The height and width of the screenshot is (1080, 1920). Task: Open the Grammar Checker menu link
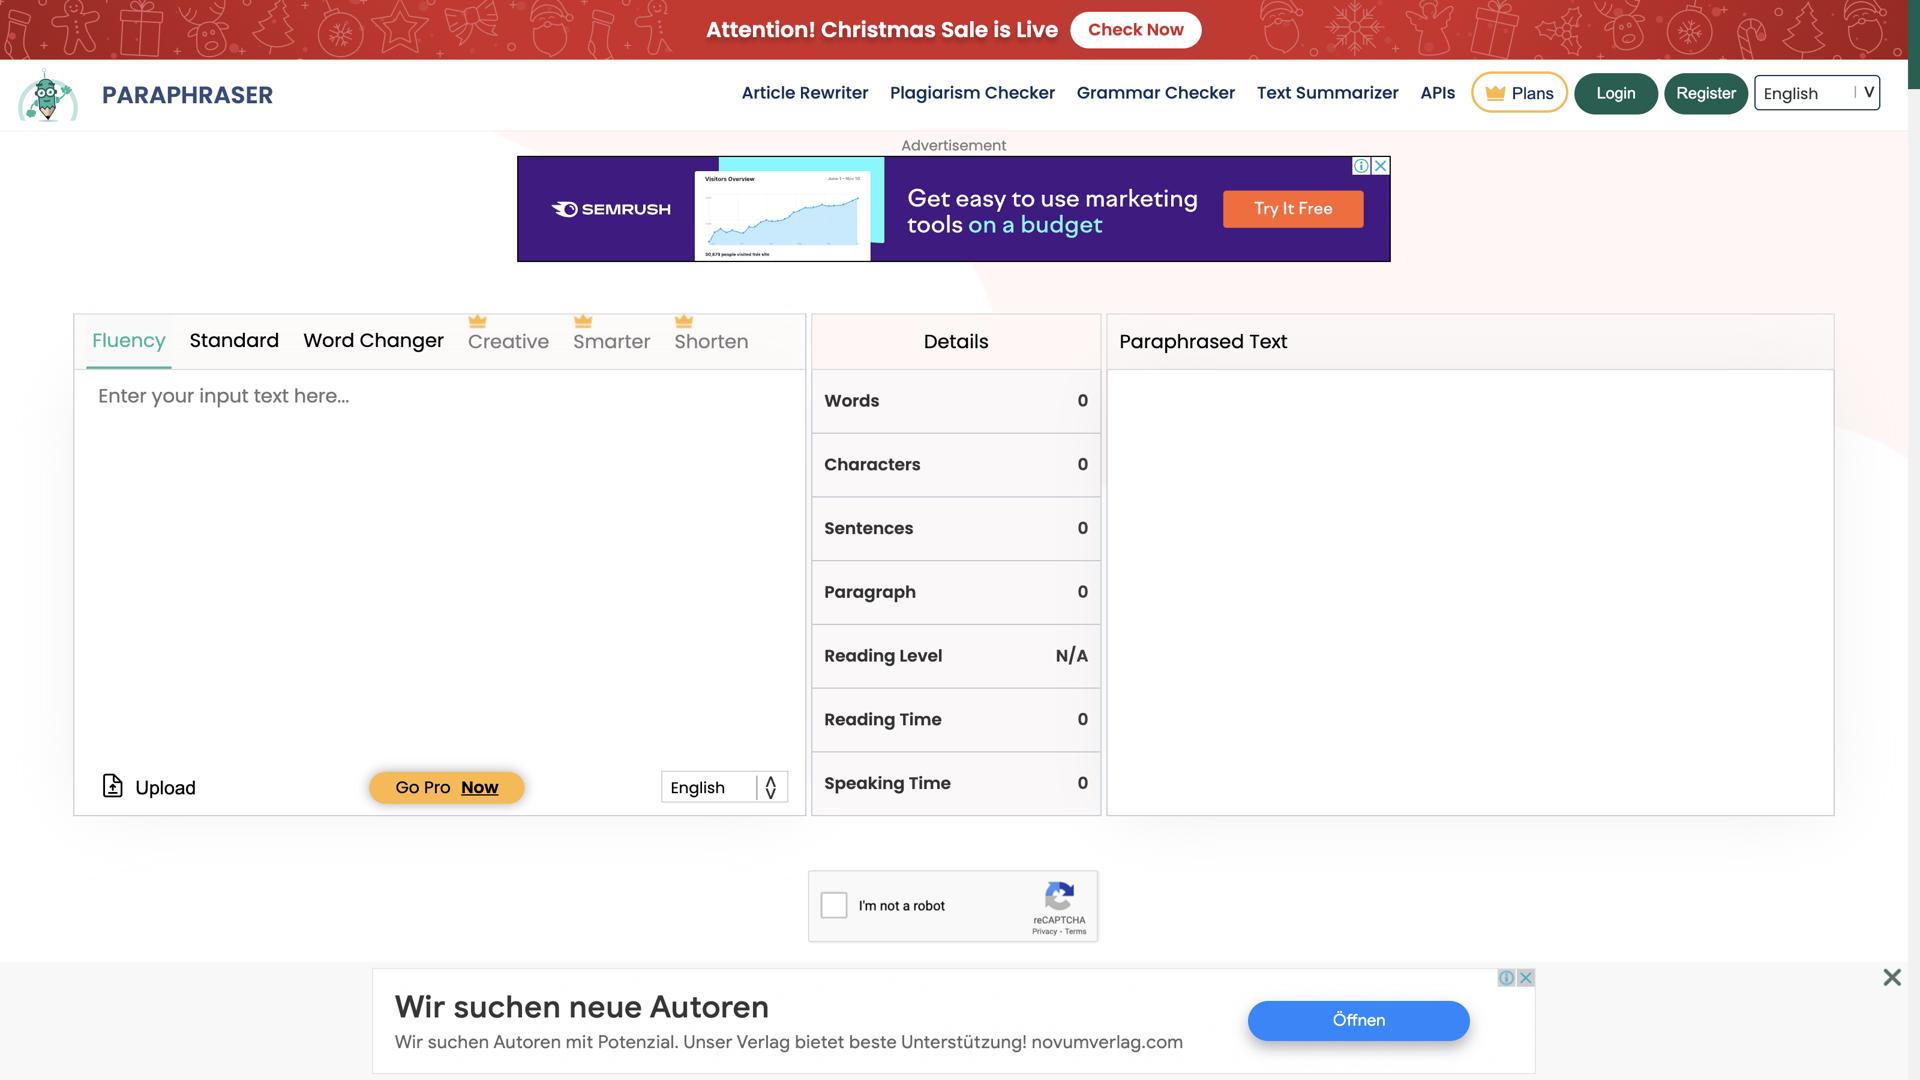[1155, 93]
